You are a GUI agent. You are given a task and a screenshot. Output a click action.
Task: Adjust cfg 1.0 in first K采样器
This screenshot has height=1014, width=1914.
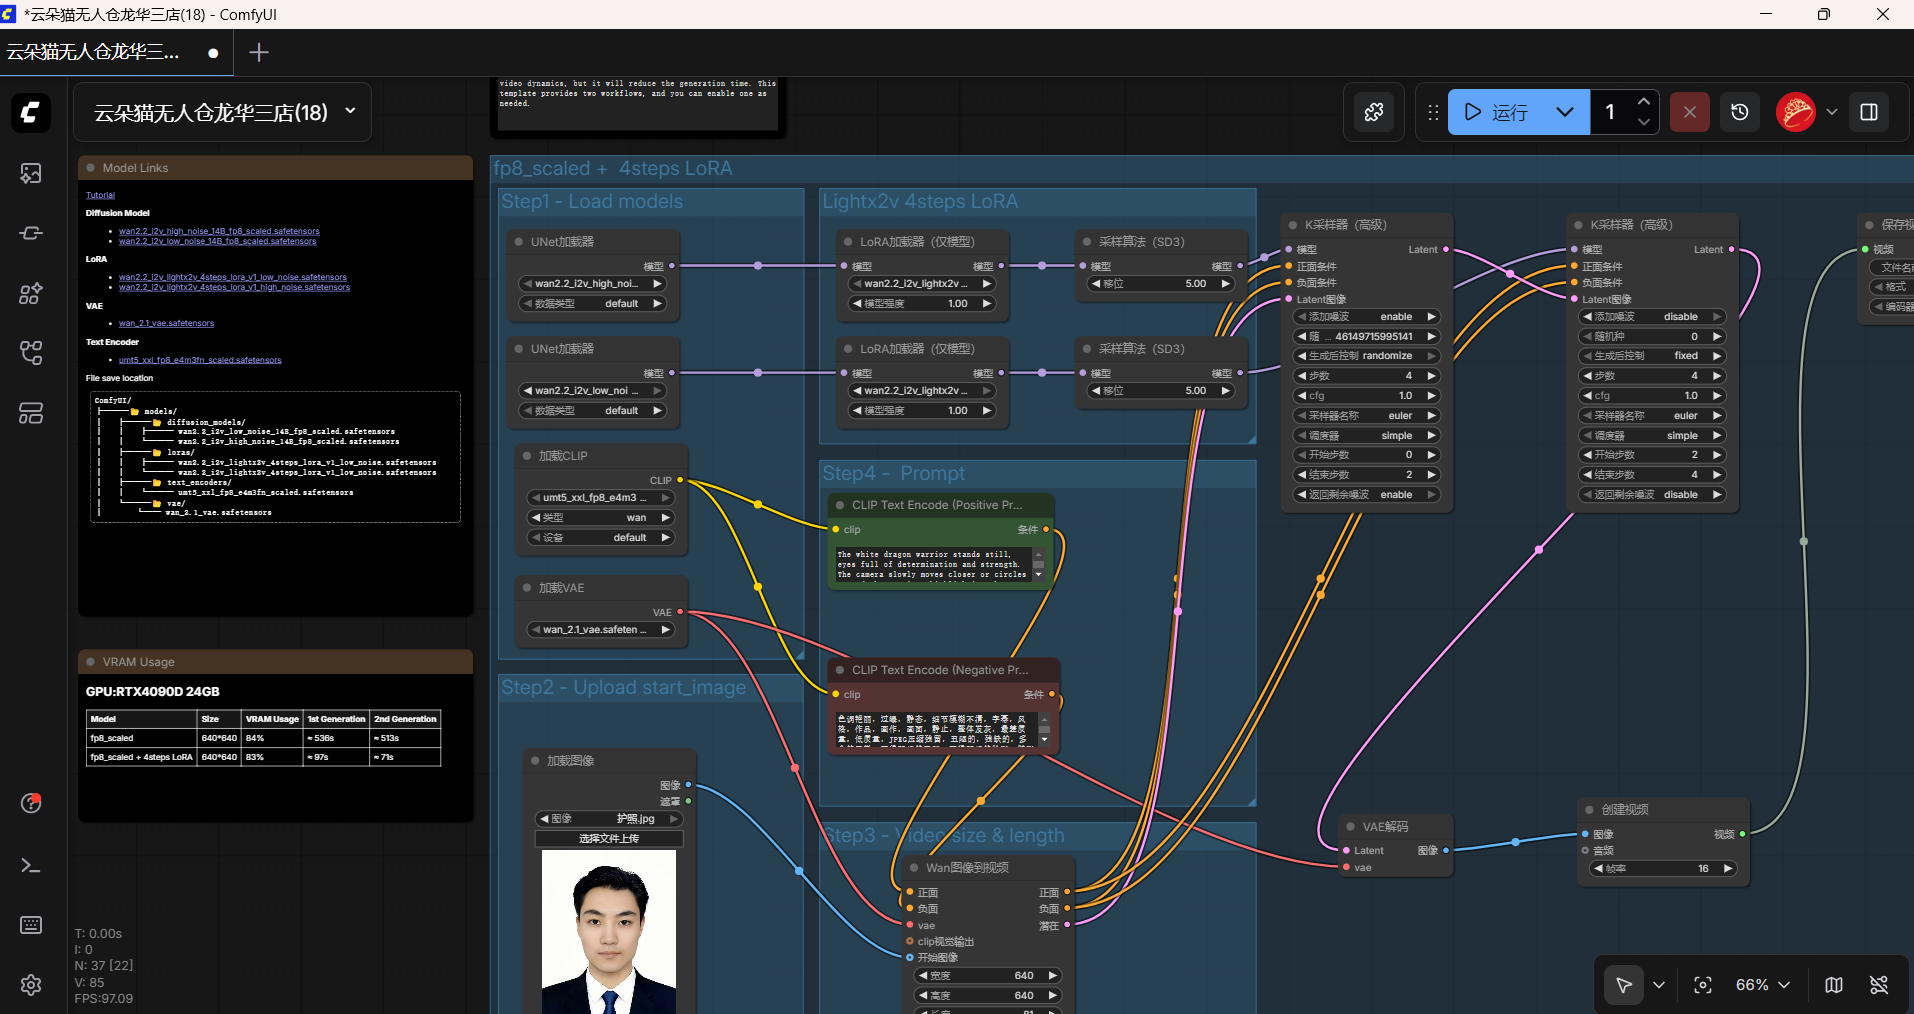coord(1366,395)
